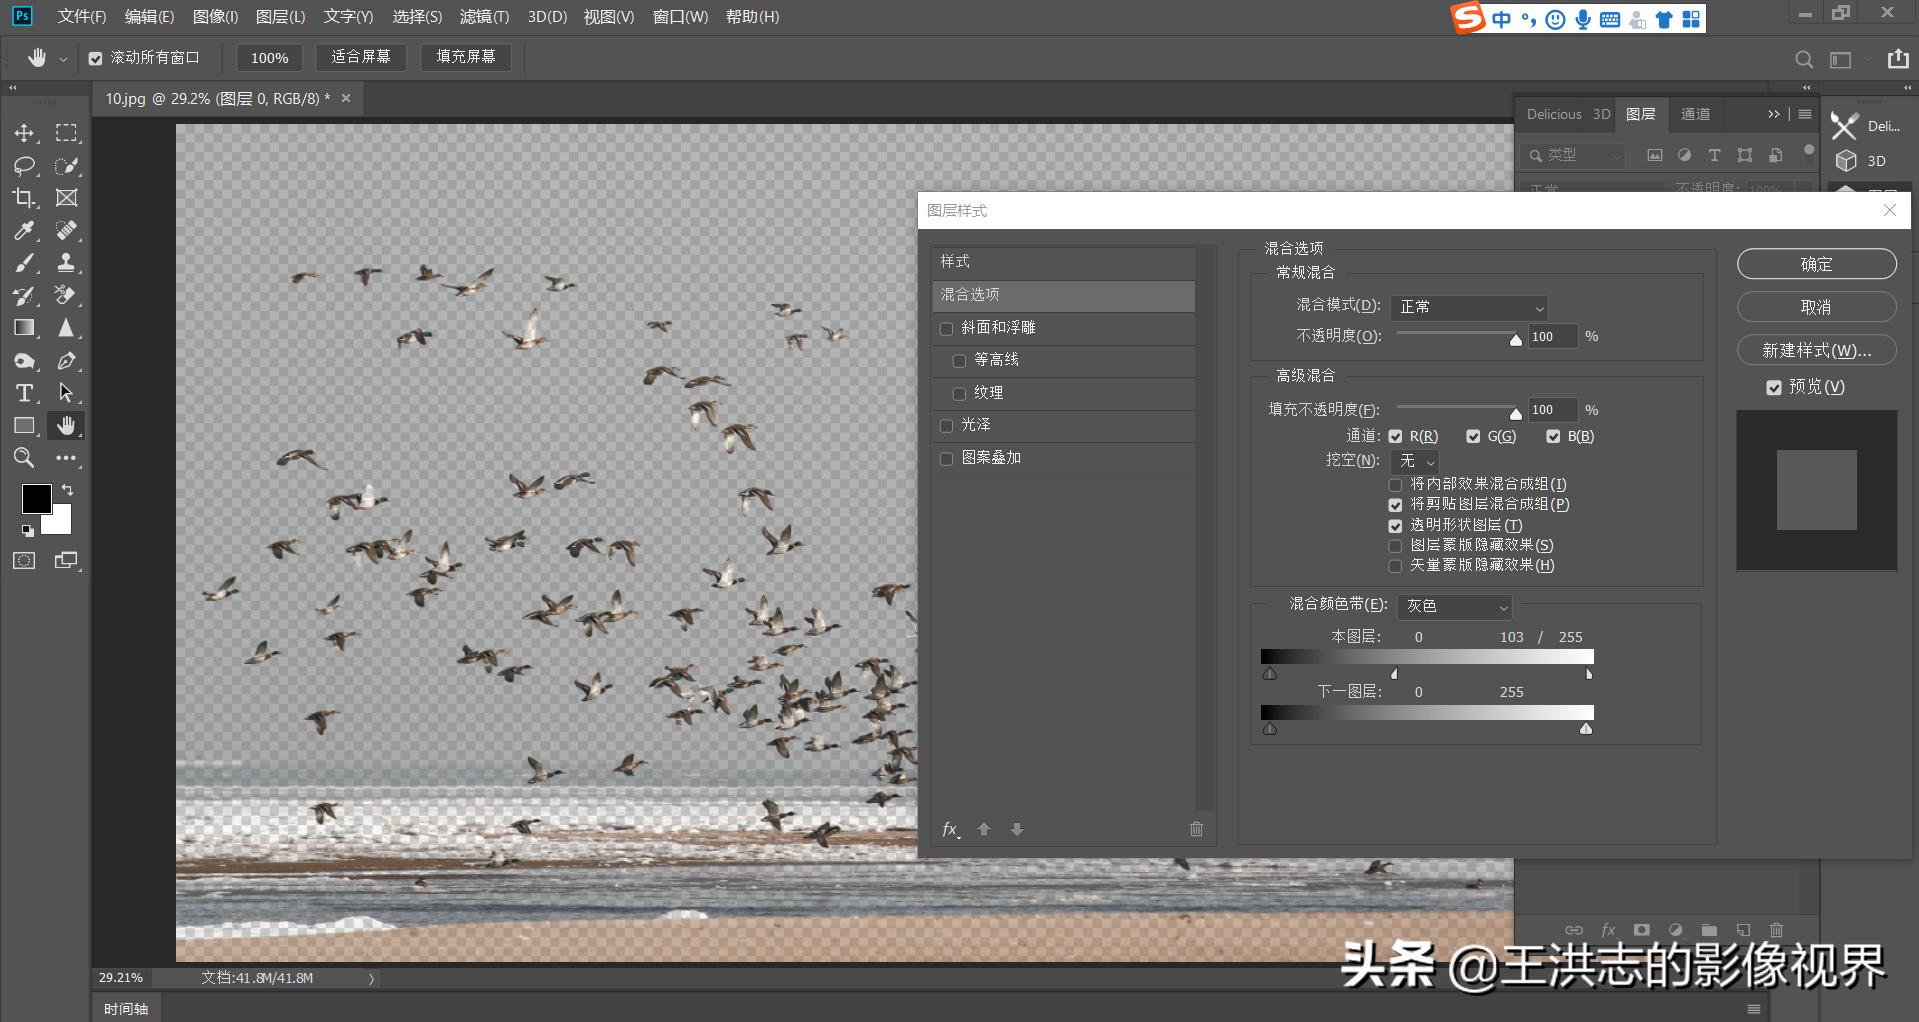The height and width of the screenshot is (1022, 1919).
Task: Click the fx icon in the styles panel
Action: pyautogui.click(x=949, y=829)
